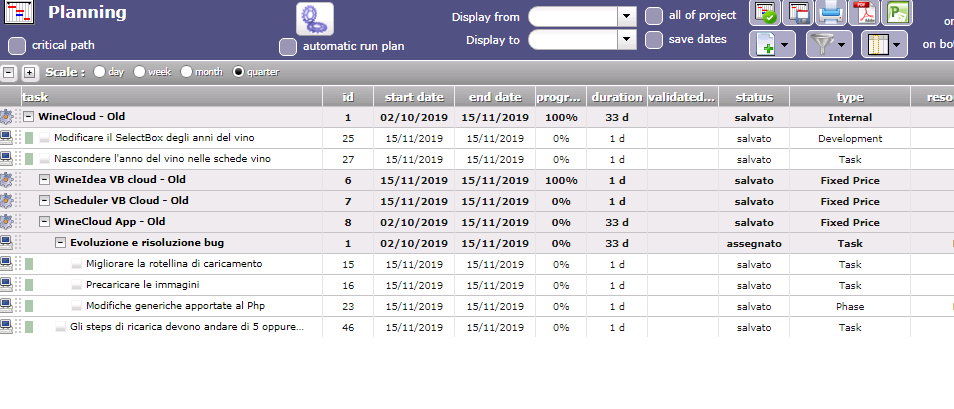This screenshot has height=409, width=954.
Task: Collapse WineIdea VB cloud - Old
Action: (x=44, y=180)
